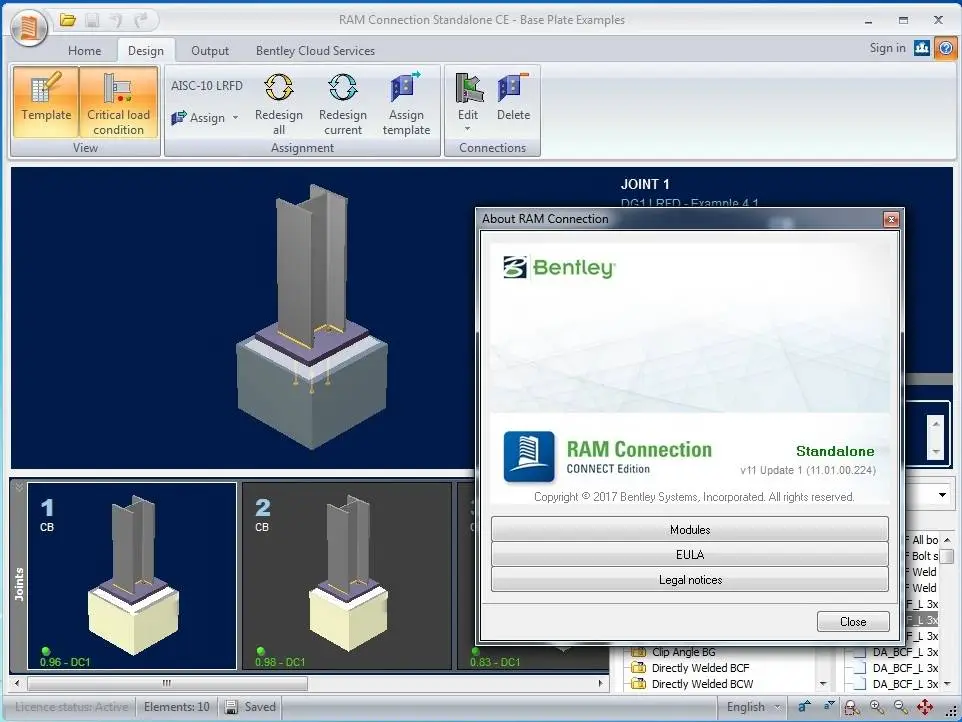Screen dimensions: 962x722
Task: Click the JOINT 1 title in 3D view
Action: pos(645,184)
